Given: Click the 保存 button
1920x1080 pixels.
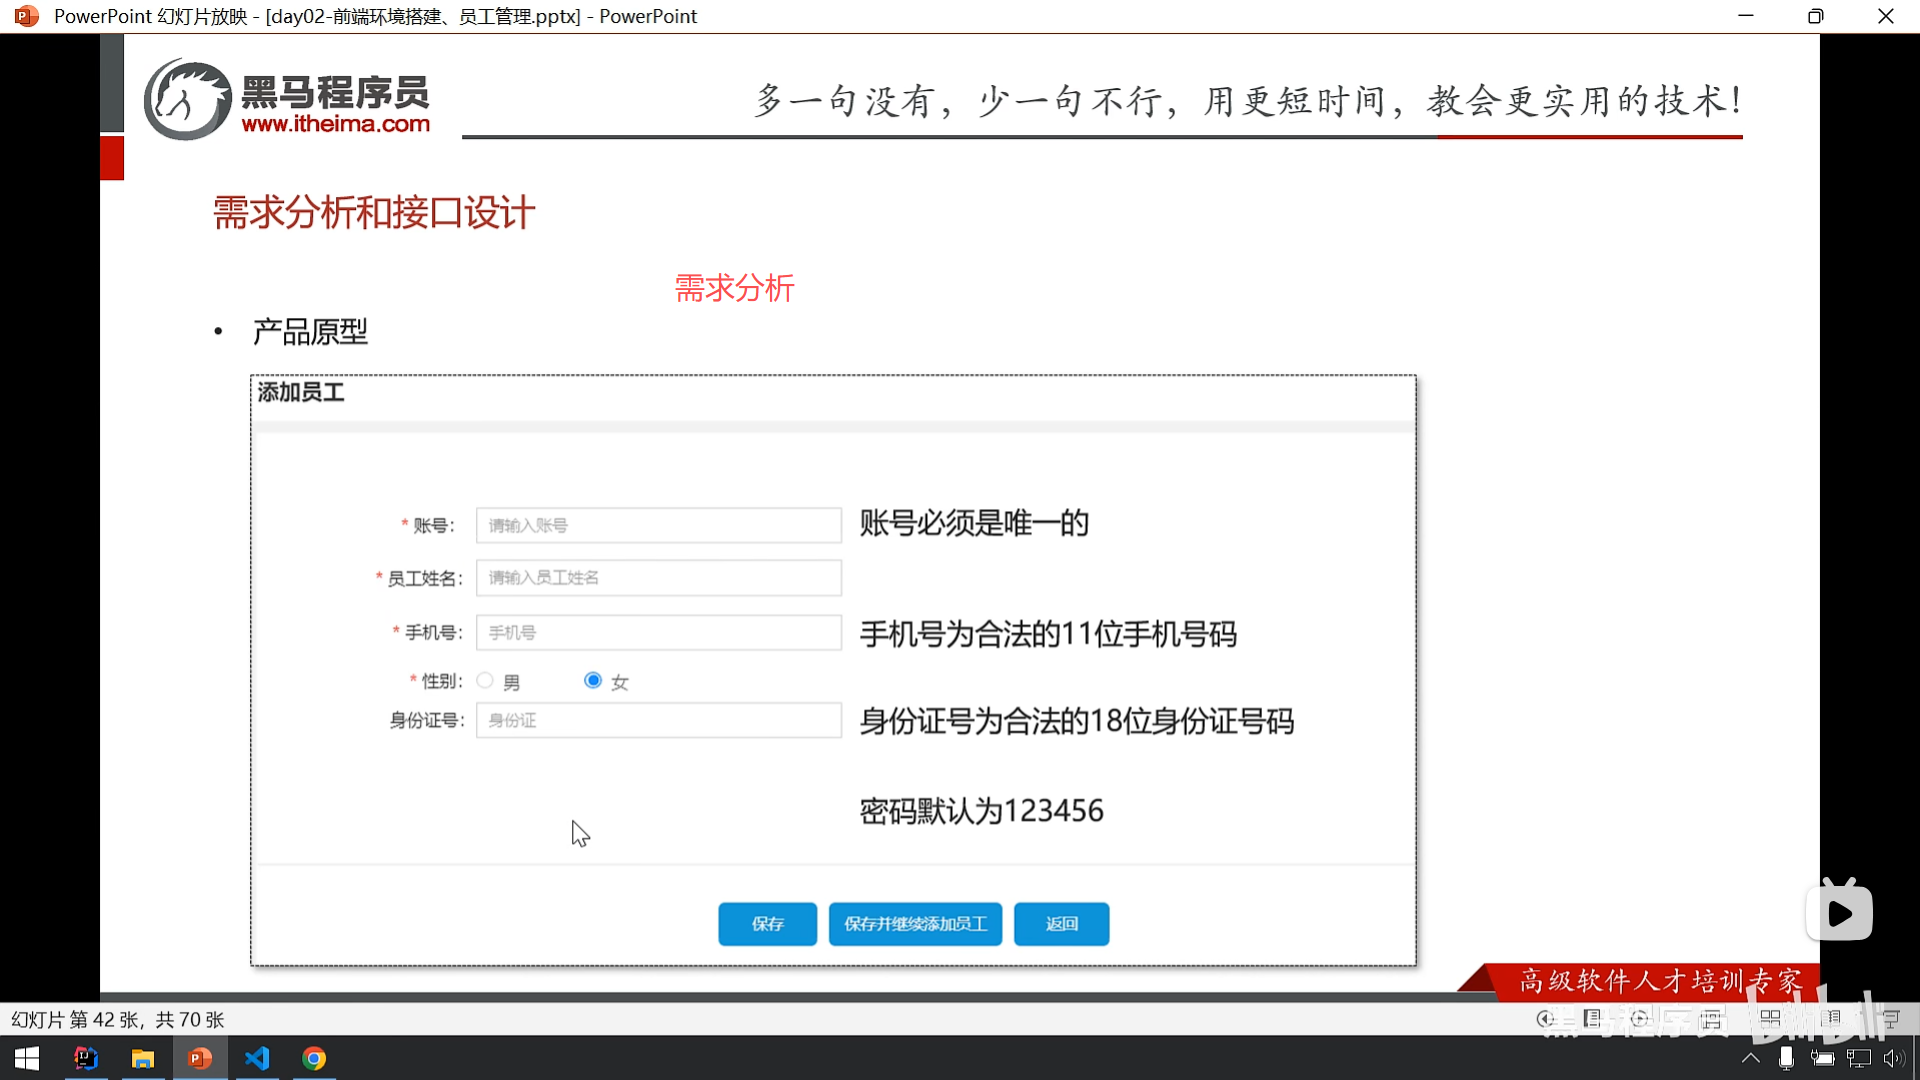Looking at the screenshot, I should click(767, 924).
